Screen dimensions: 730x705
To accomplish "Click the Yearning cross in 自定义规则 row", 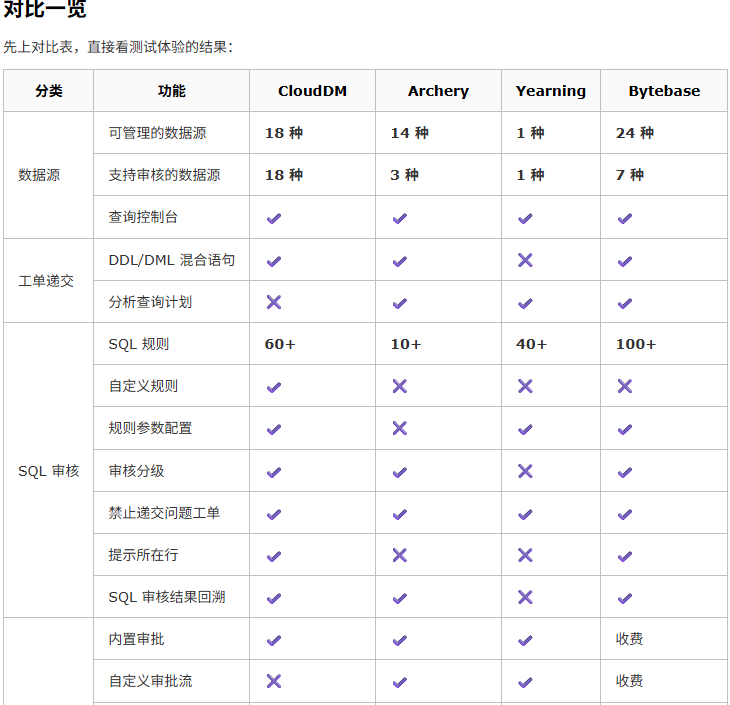I will click(x=525, y=386).
